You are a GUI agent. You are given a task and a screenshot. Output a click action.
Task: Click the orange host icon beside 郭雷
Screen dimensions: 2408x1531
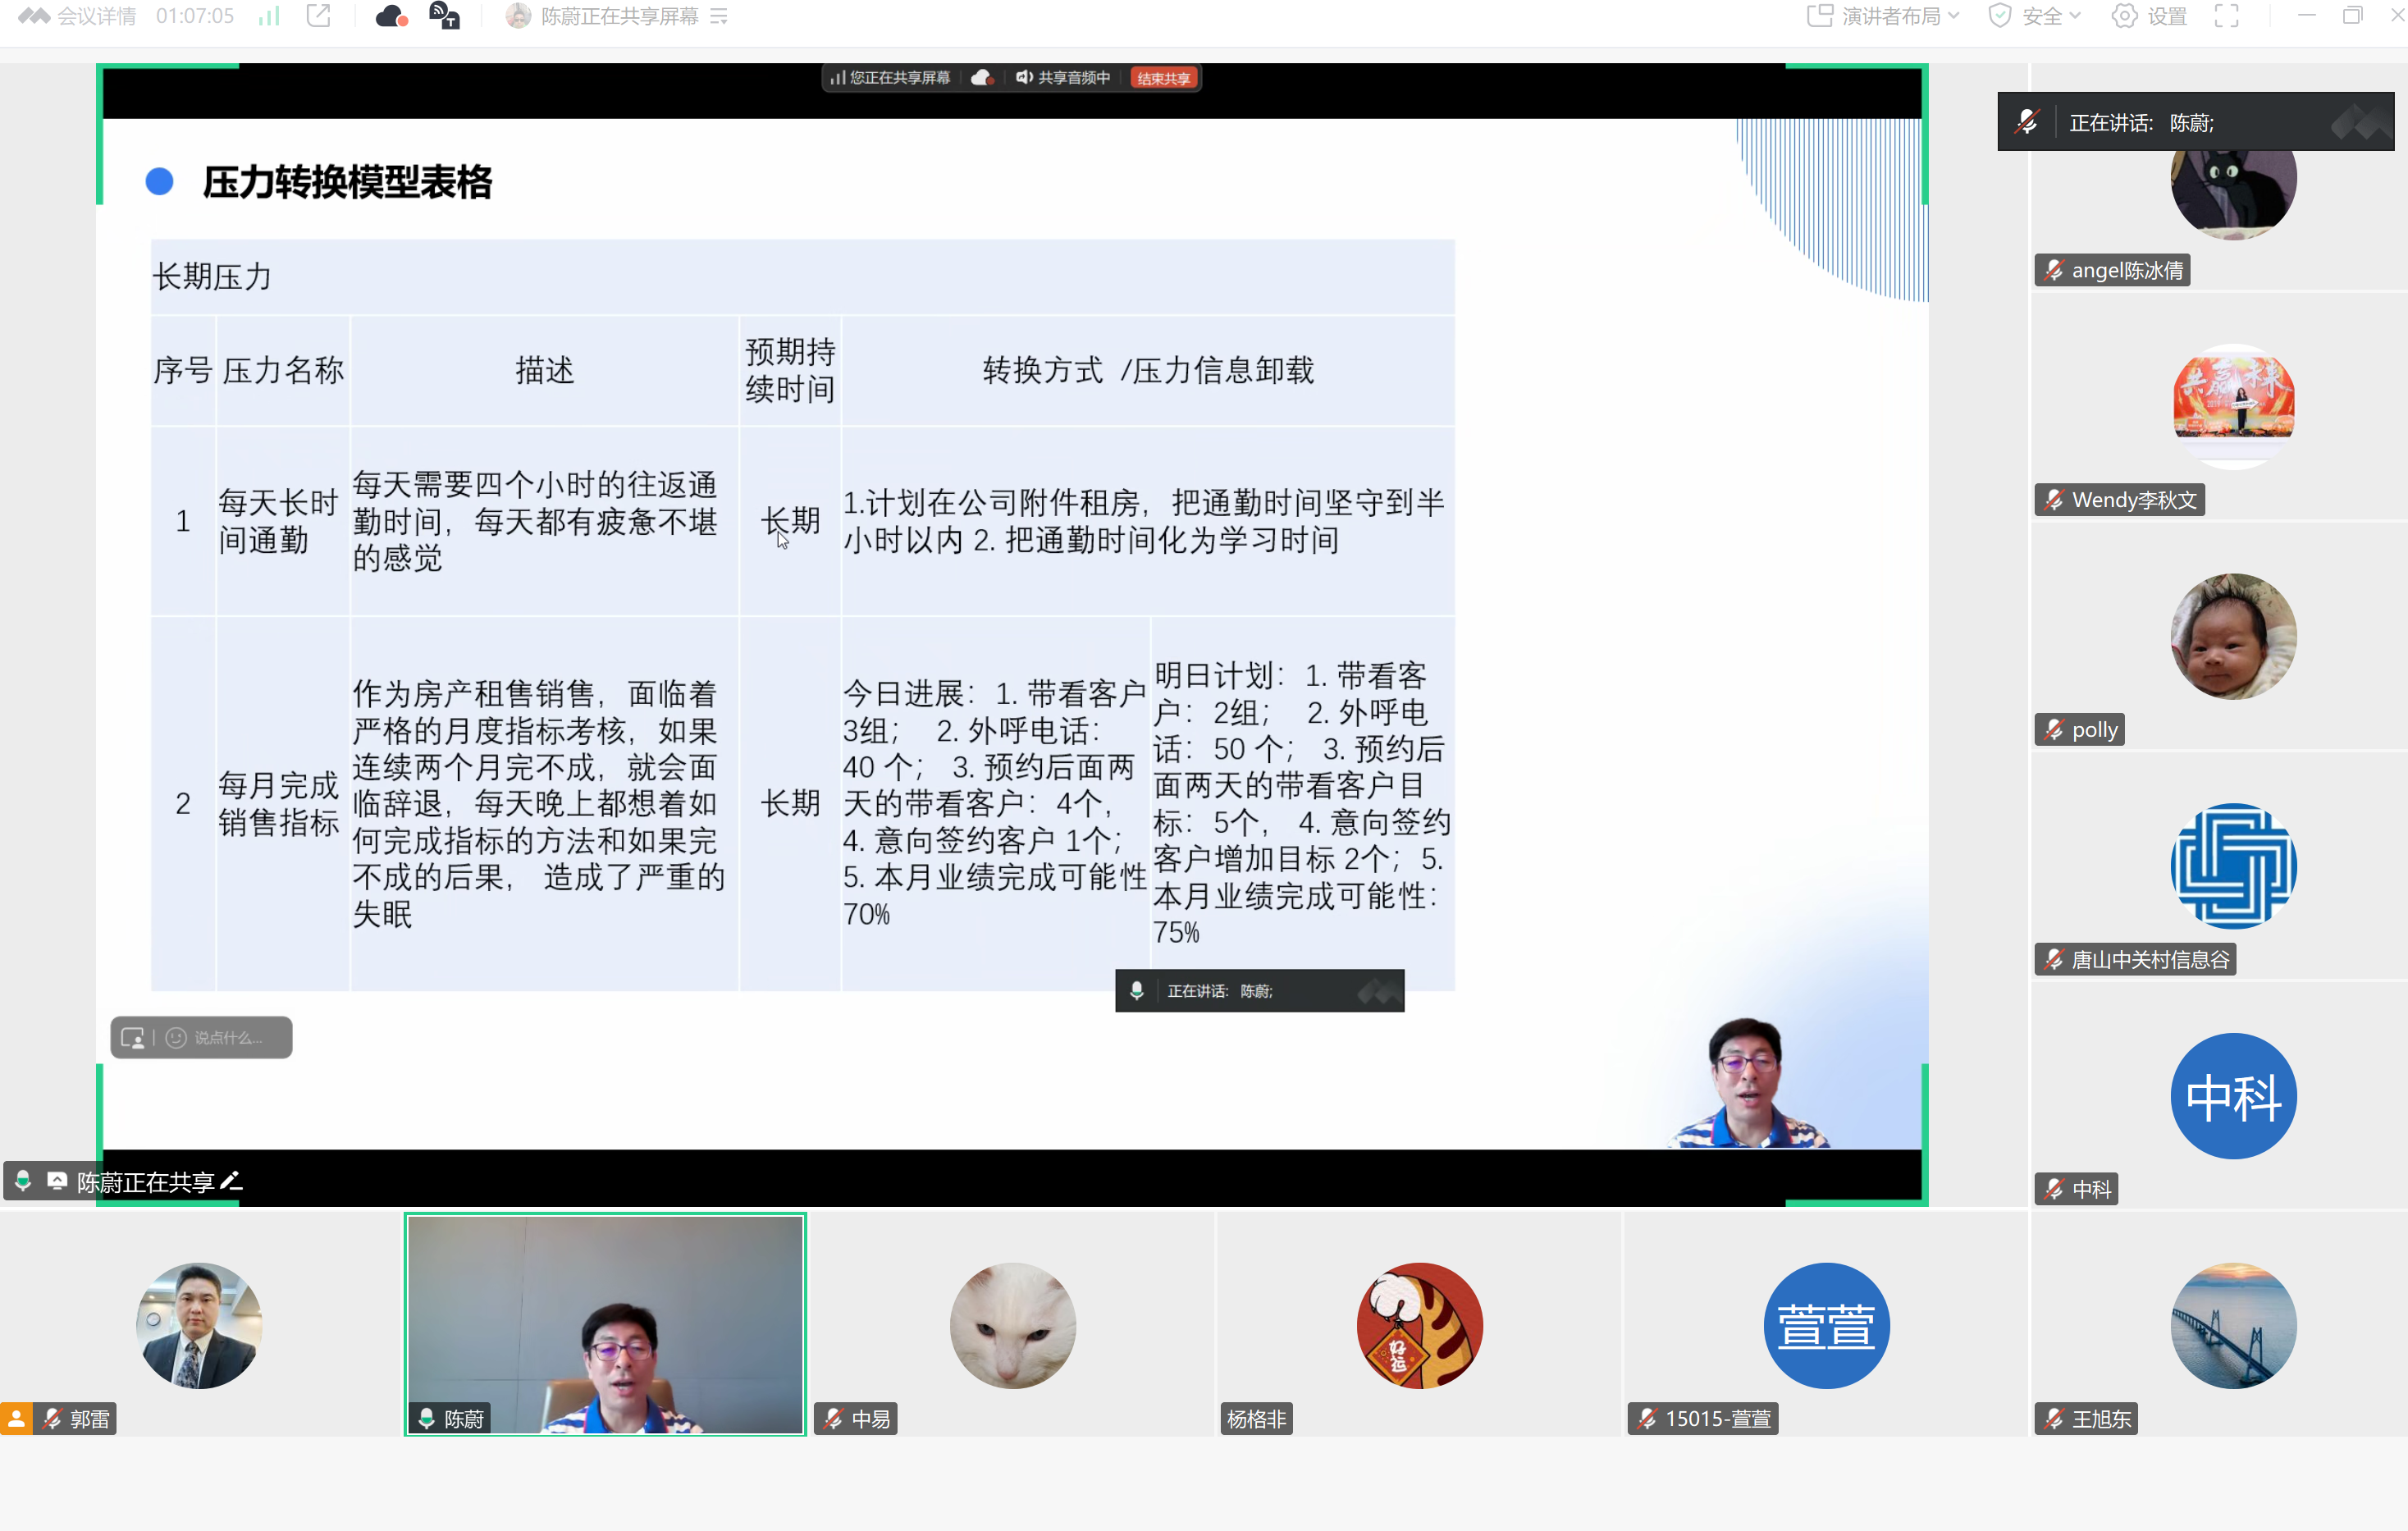pyautogui.click(x=16, y=1419)
